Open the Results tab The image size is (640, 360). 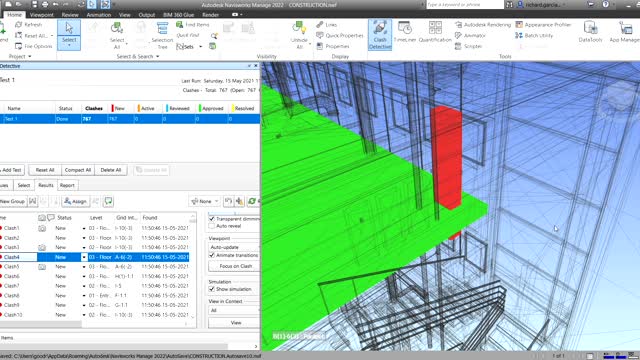(46, 185)
